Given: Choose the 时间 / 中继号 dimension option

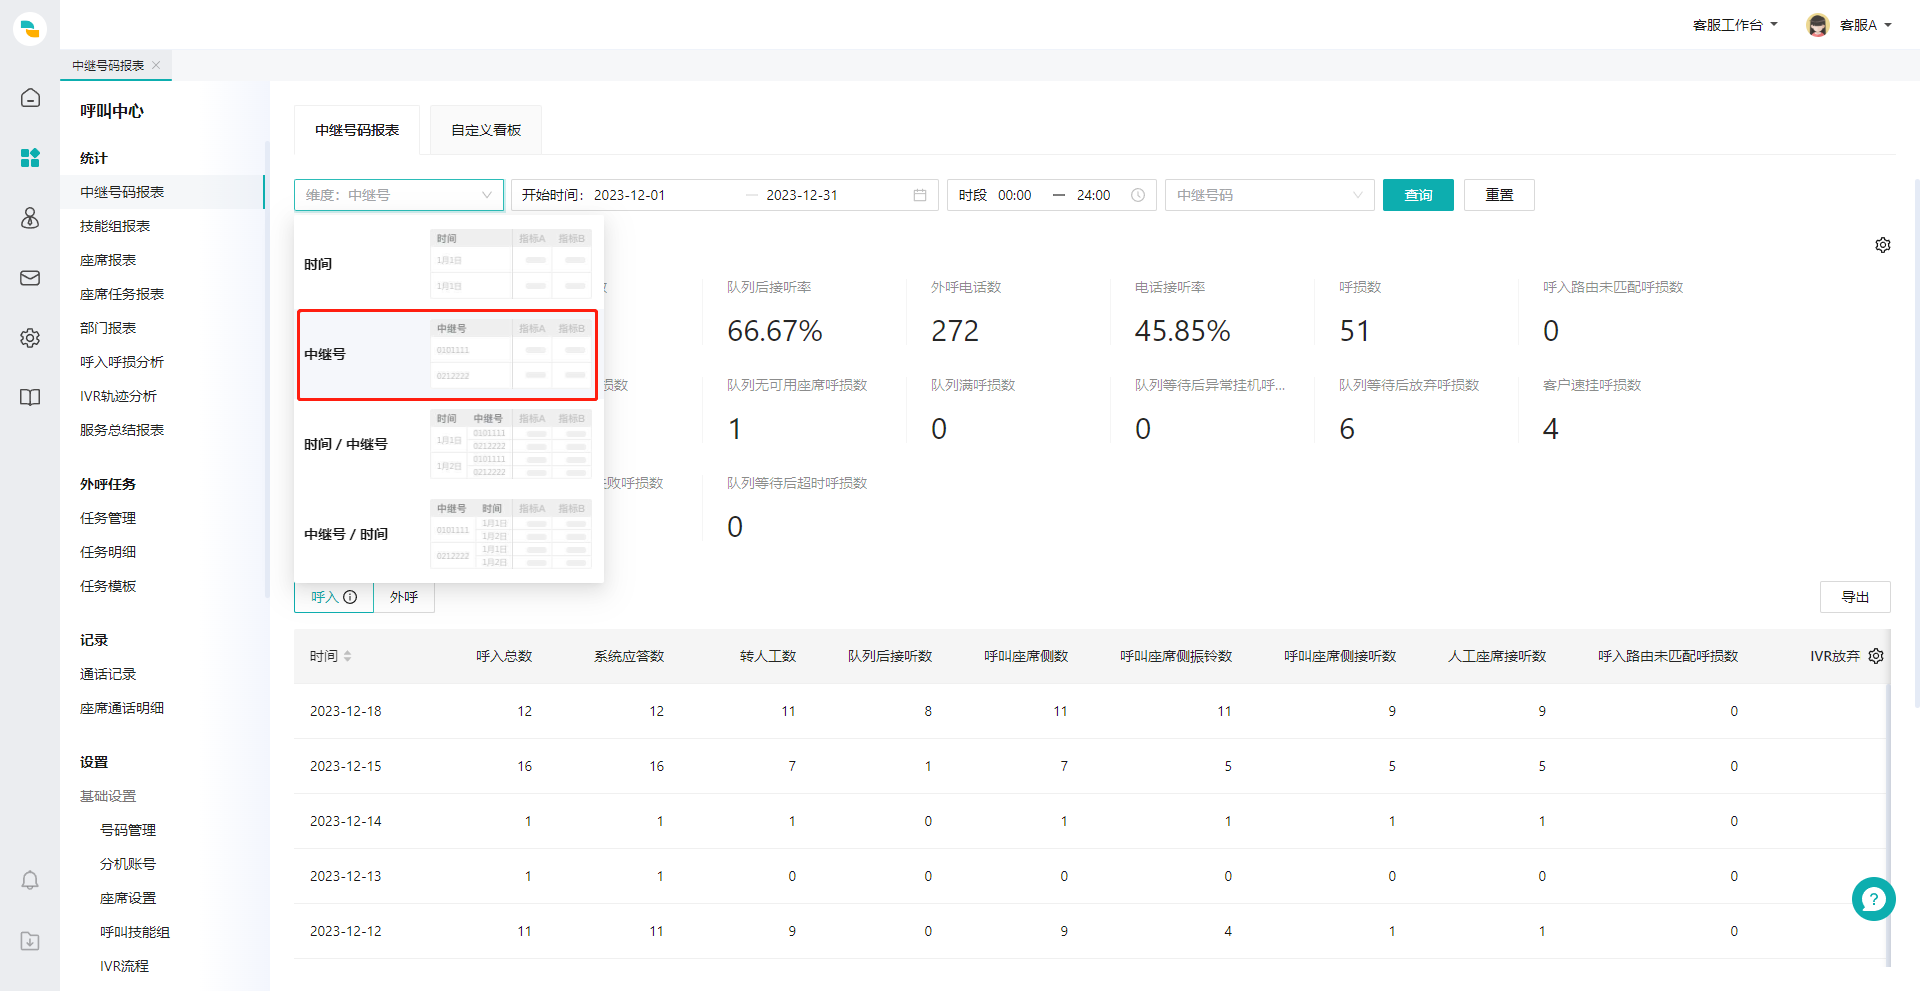Looking at the screenshot, I should click(448, 444).
